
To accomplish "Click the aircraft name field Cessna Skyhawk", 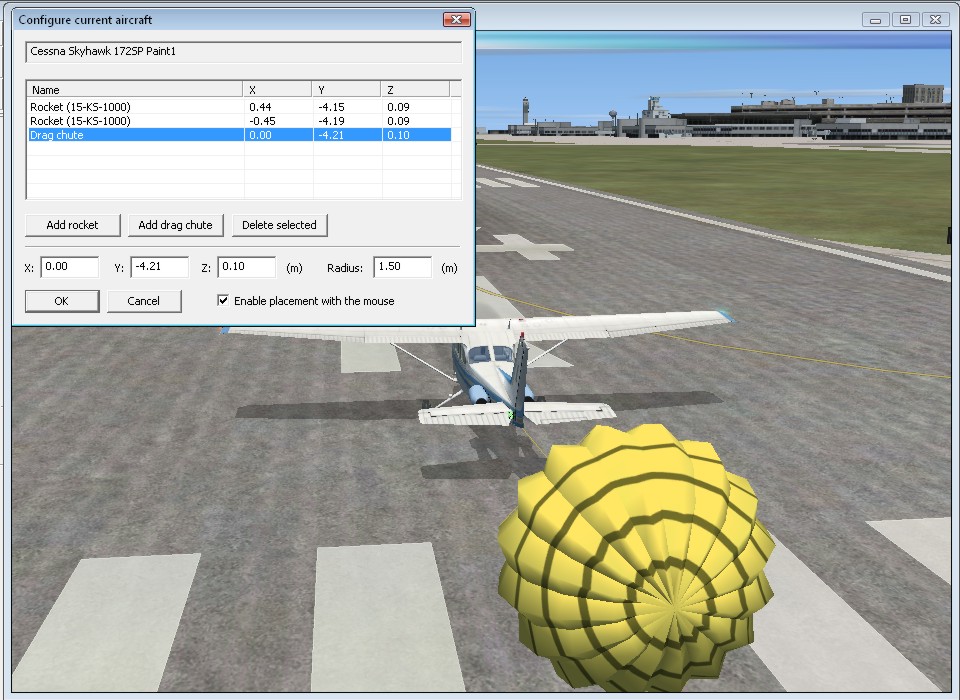I will [243, 51].
